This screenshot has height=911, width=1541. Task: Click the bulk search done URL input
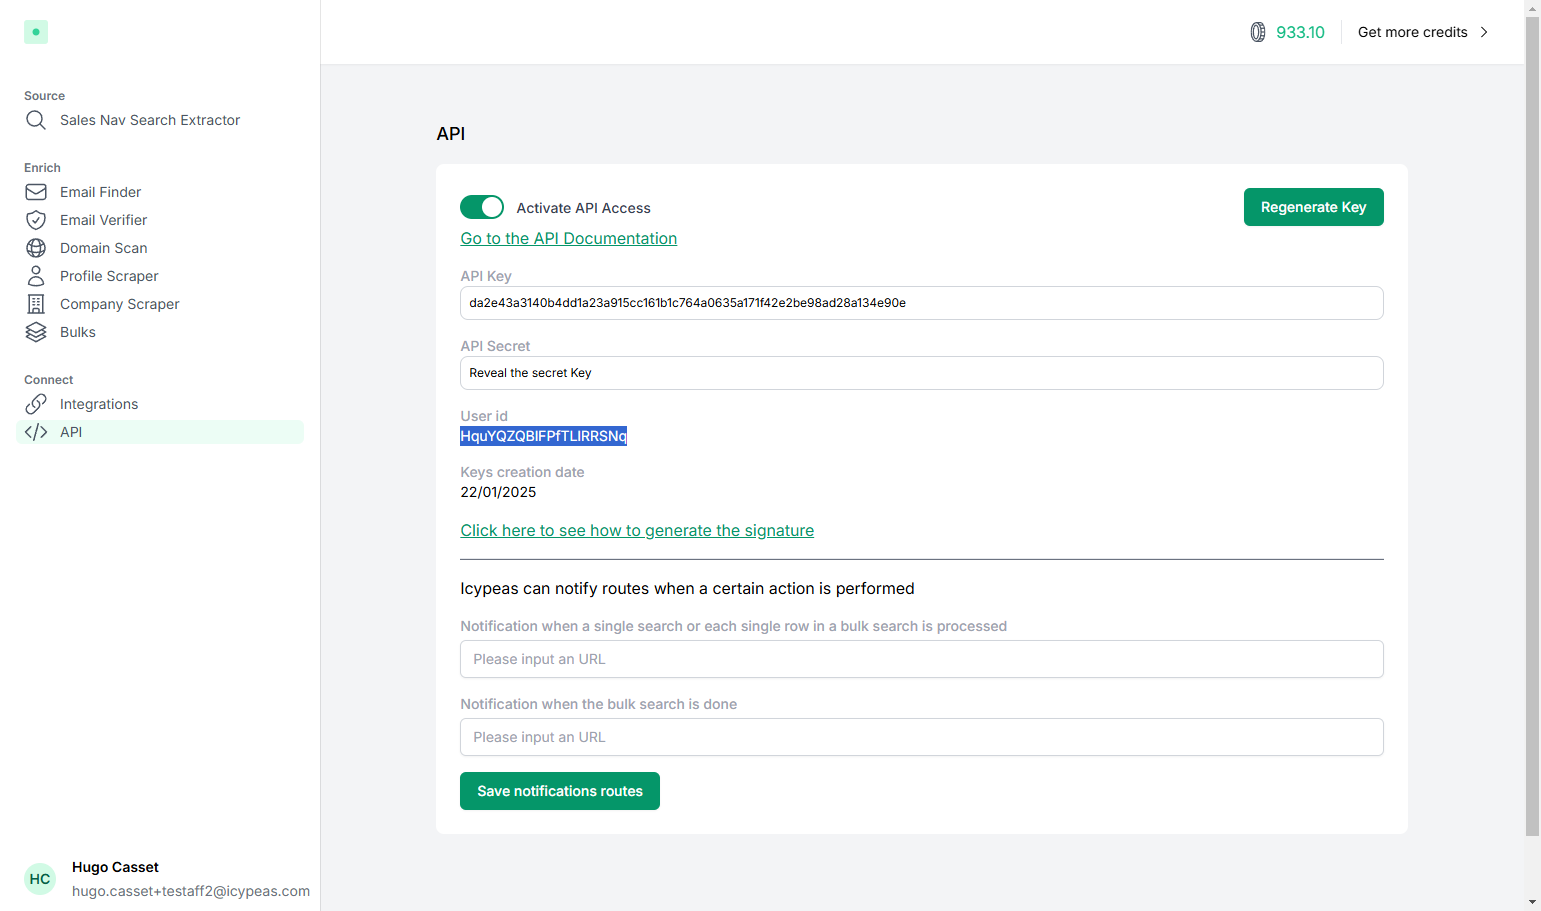coord(921,737)
